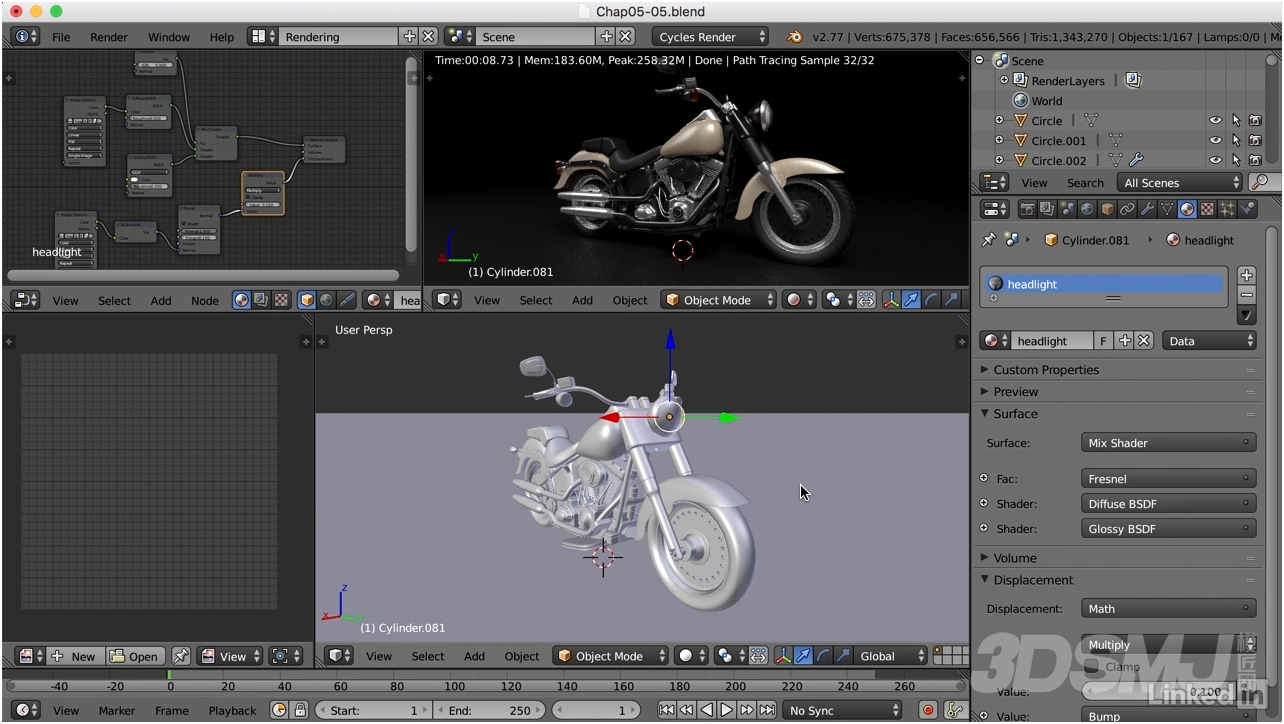The width and height of the screenshot is (1284, 724).
Task: Select material node tree type in node editor
Action: coord(242,300)
